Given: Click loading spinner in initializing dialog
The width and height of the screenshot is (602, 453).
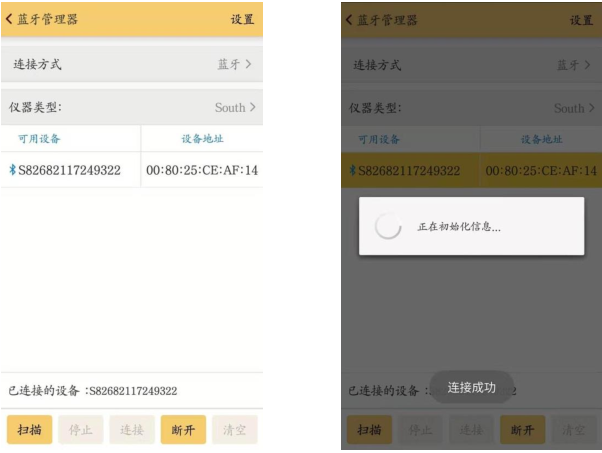Looking at the screenshot, I should pyautogui.click(x=387, y=227).
